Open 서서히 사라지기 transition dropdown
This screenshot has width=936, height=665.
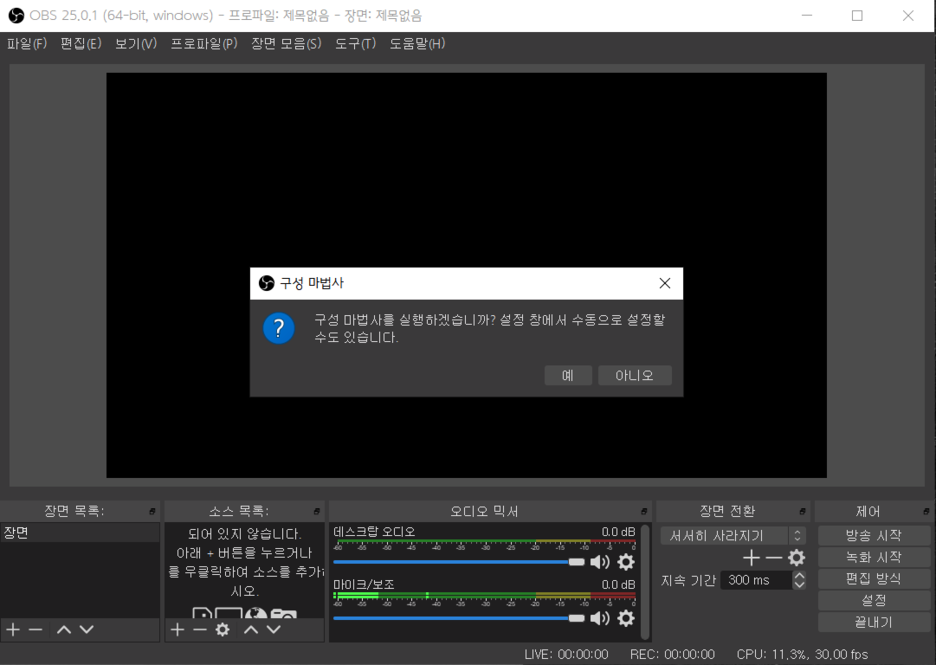point(733,535)
